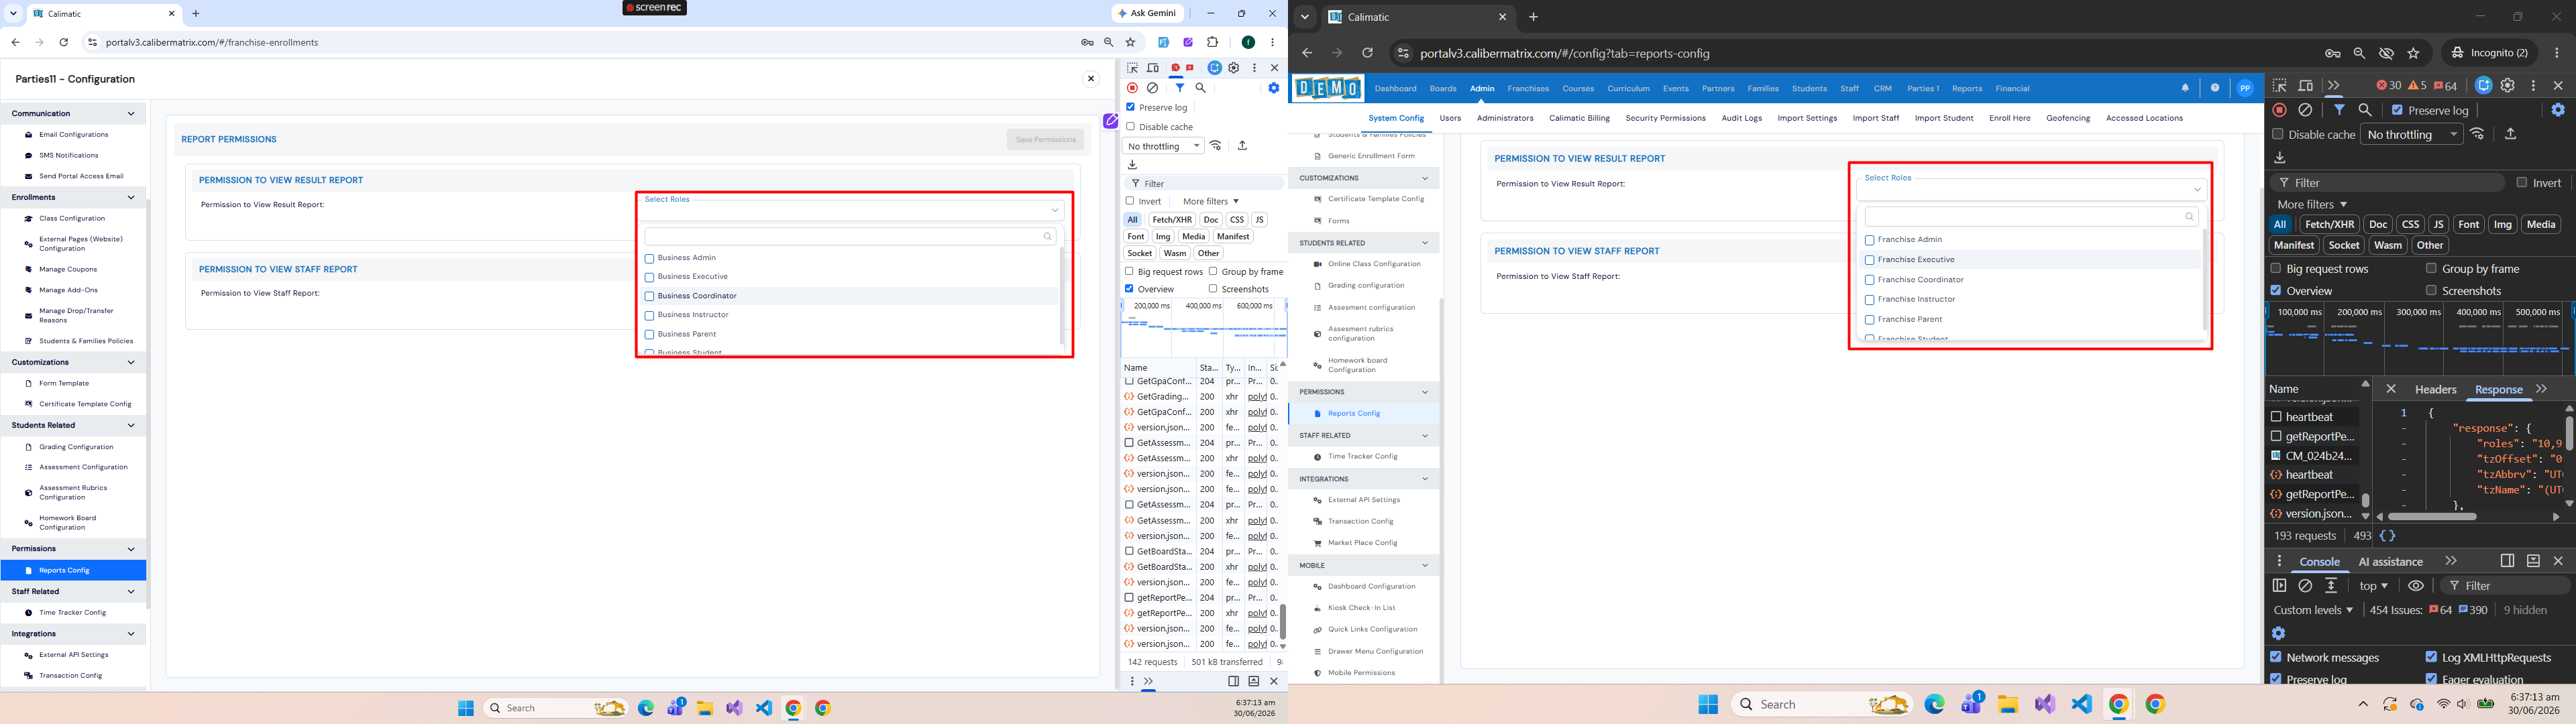Image resolution: width=2576 pixels, height=724 pixels.
Task: Toggle device toolbar in right DevTools
Action: (2306, 86)
